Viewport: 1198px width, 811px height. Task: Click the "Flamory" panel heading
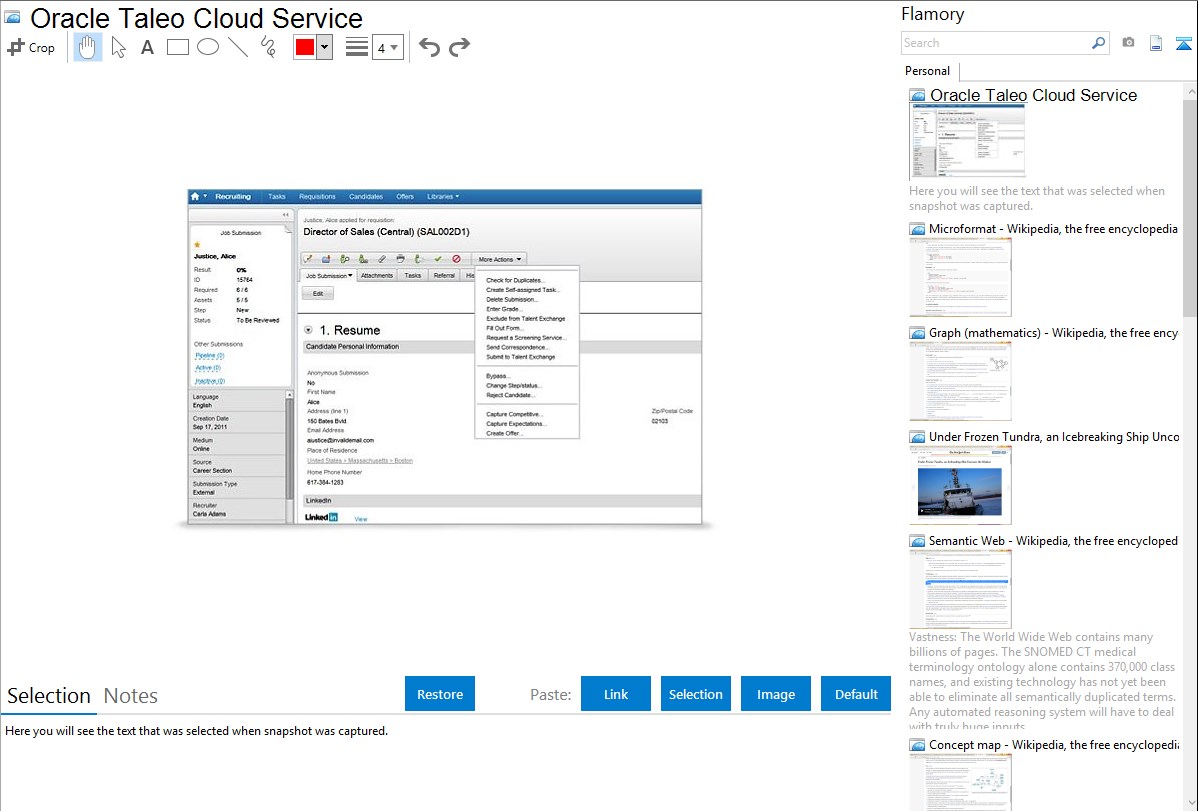(x=932, y=14)
